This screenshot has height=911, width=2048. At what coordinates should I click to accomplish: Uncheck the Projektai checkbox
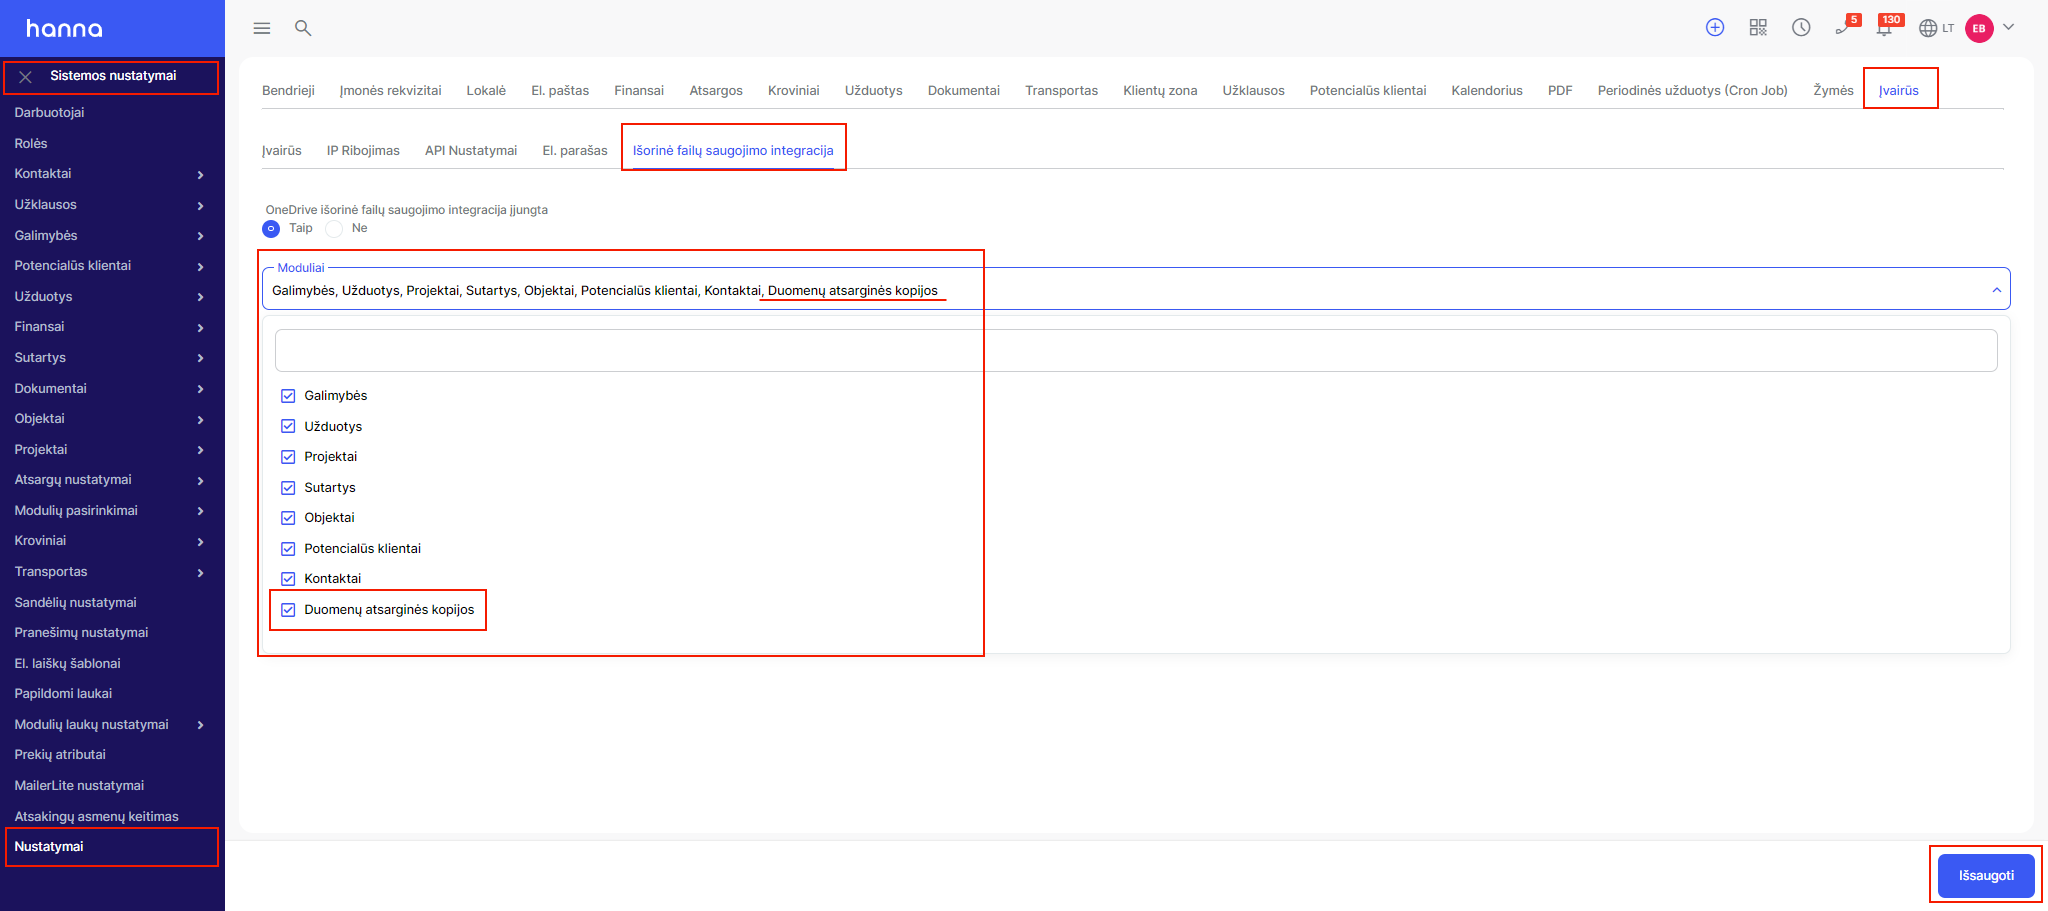pos(288,457)
